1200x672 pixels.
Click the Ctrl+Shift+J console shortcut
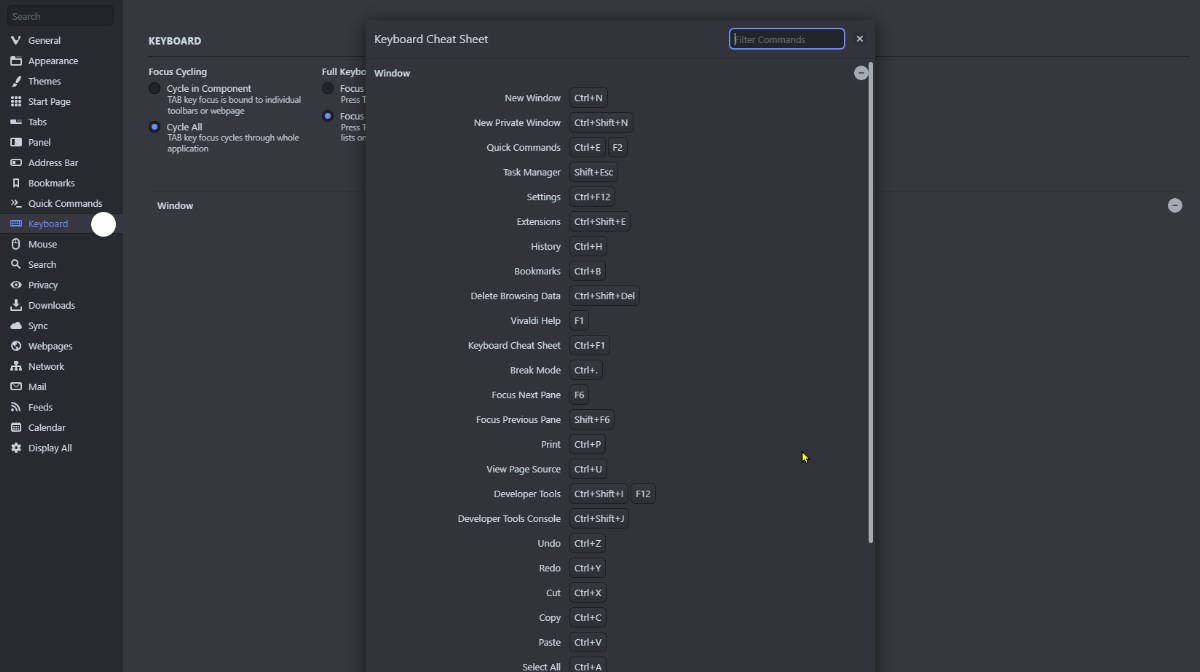(599, 519)
